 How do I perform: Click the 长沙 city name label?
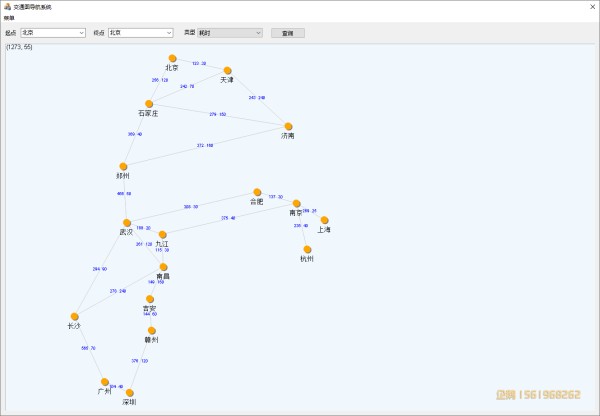[x=74, y=326]
